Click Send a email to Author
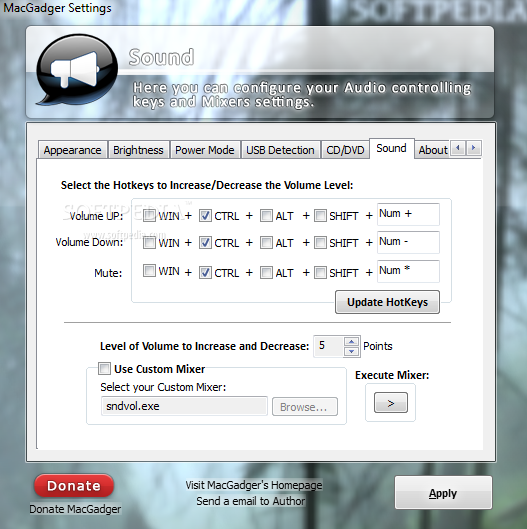This screenshot has width=527, height=529. click(251, 501)
